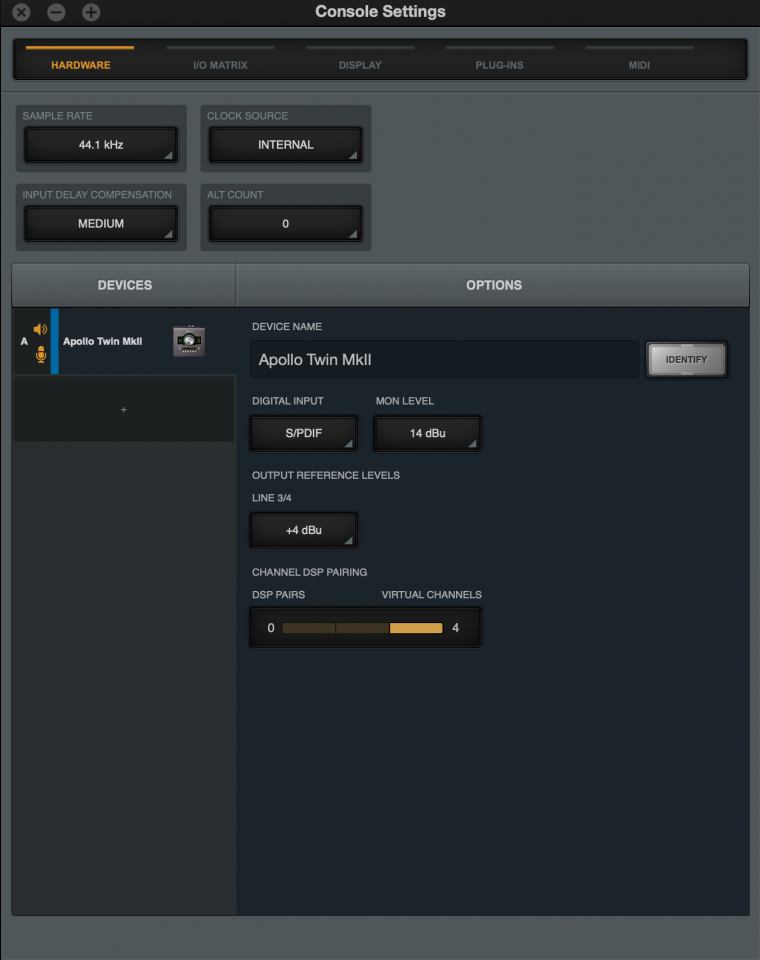
Task: Close the Console Settings window
Action: coord(21,12)
